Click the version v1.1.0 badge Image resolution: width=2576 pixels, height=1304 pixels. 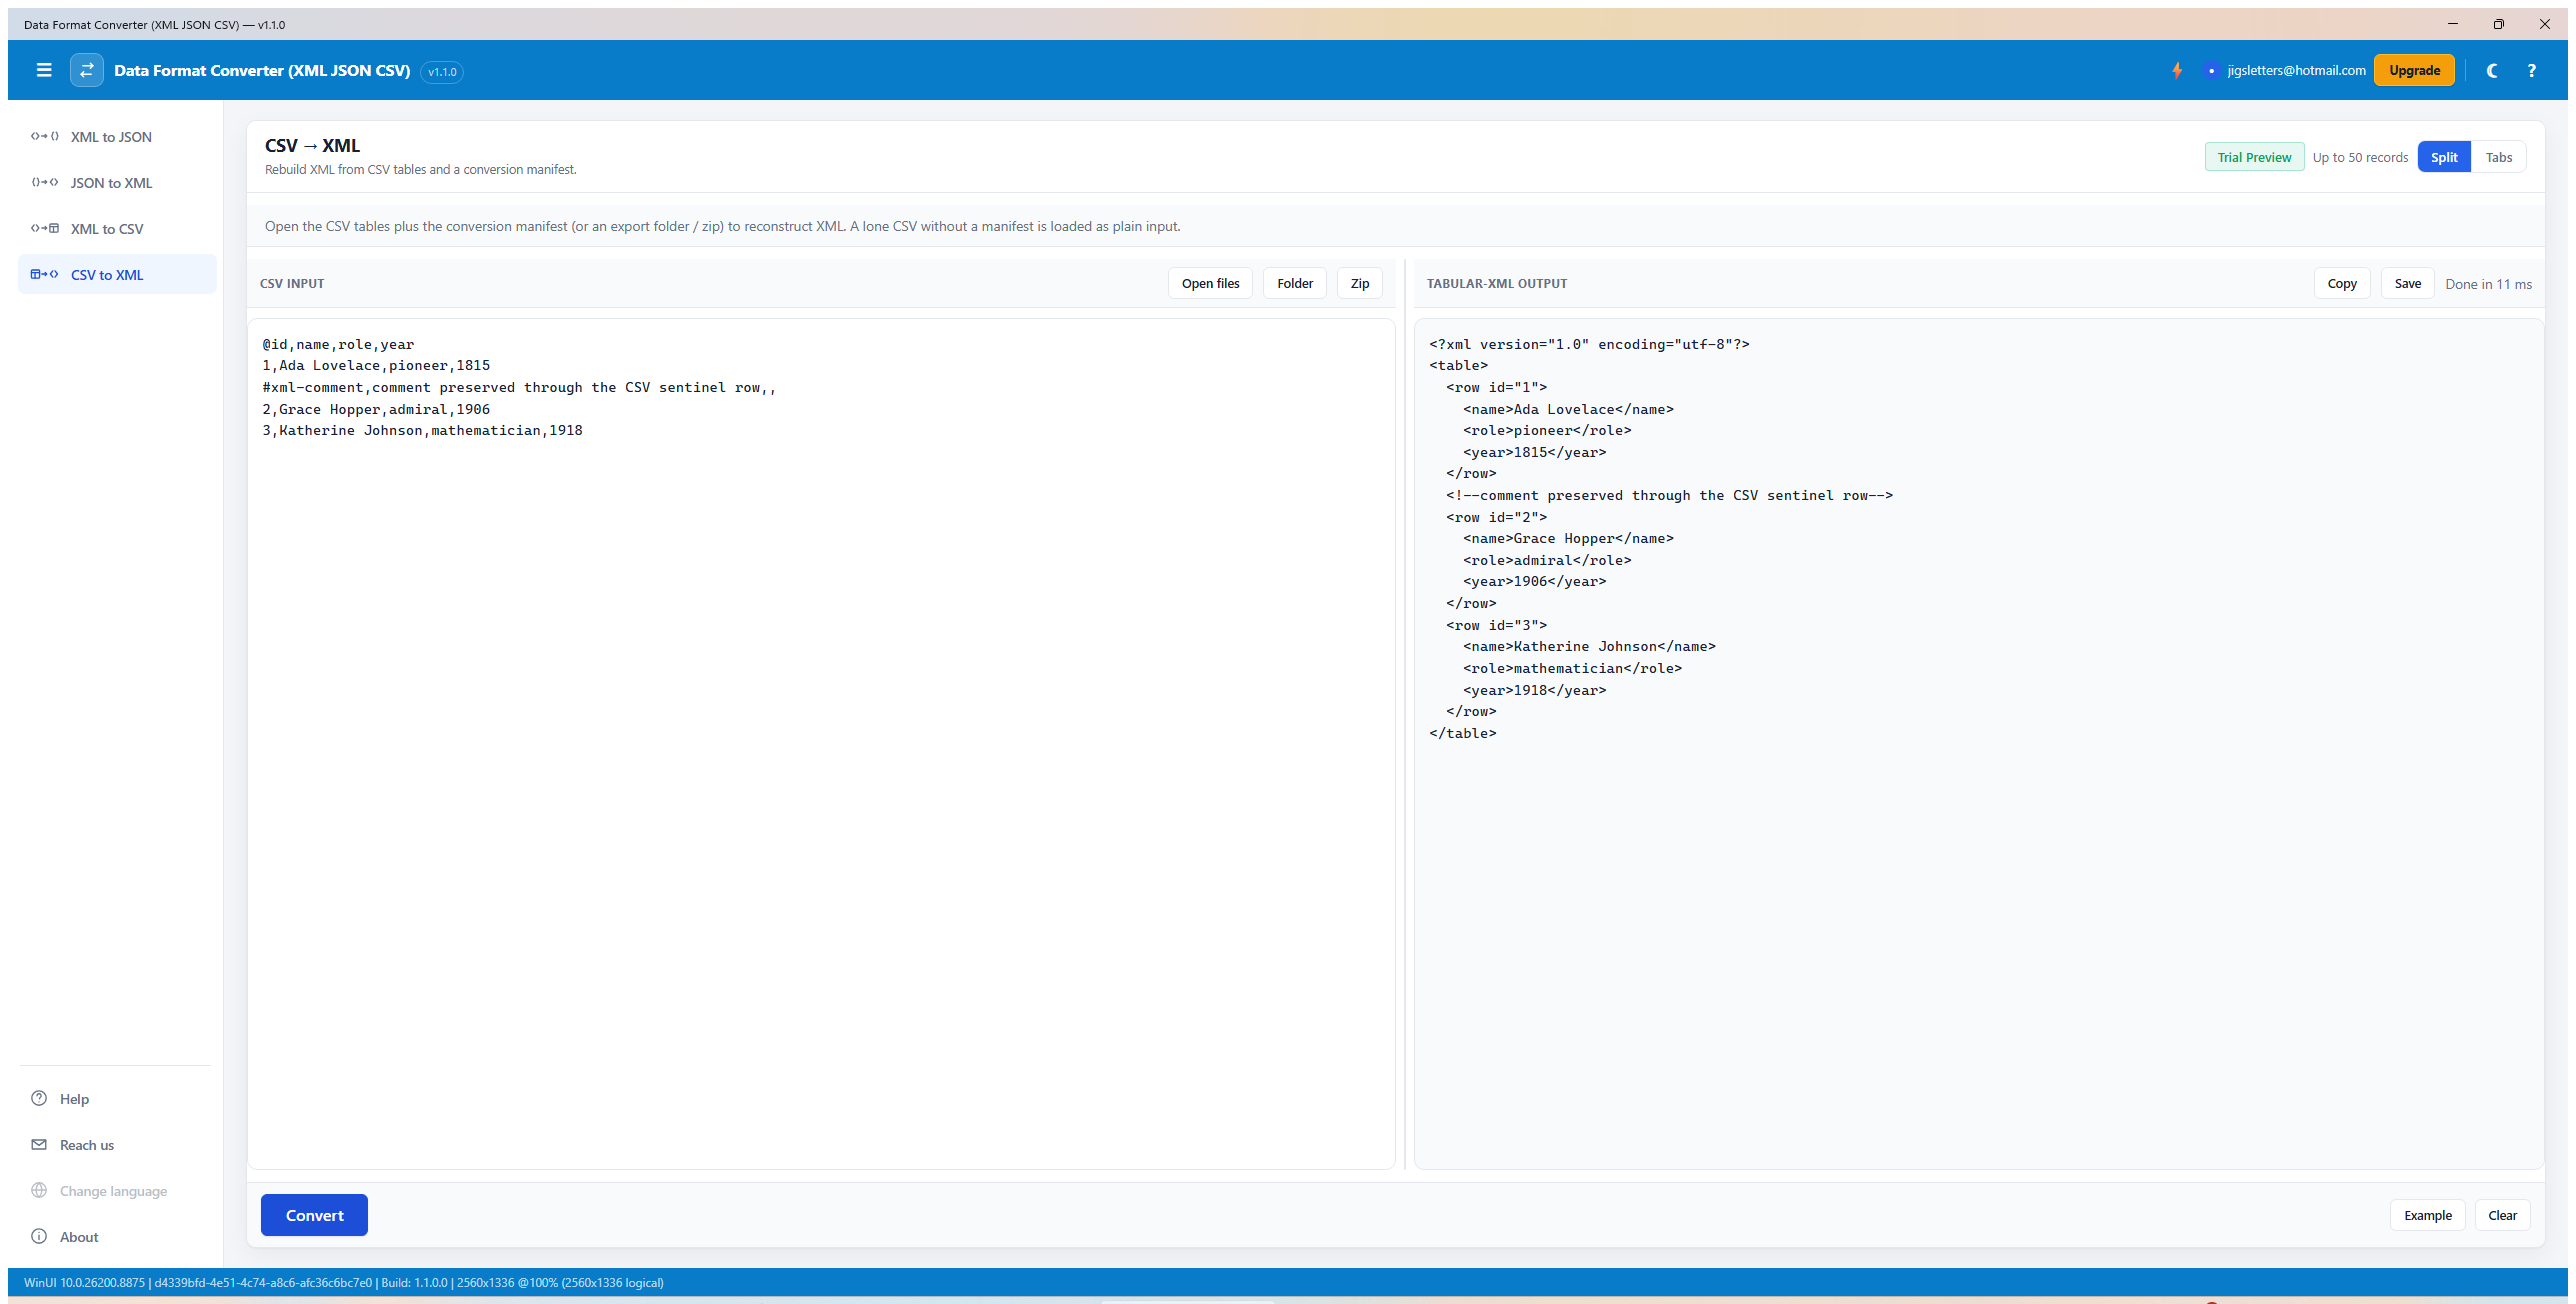(x=442, y=72)
